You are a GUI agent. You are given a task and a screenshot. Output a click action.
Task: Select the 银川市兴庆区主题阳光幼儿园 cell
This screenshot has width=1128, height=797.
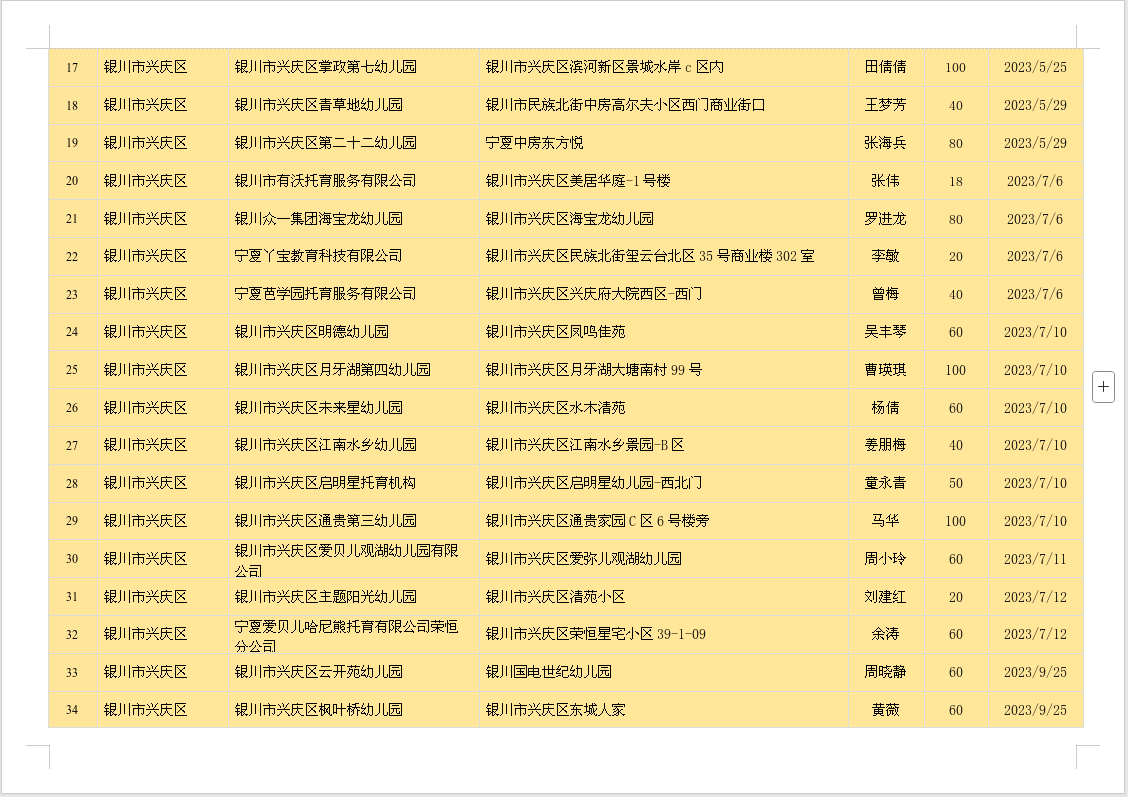coord(325,597)
